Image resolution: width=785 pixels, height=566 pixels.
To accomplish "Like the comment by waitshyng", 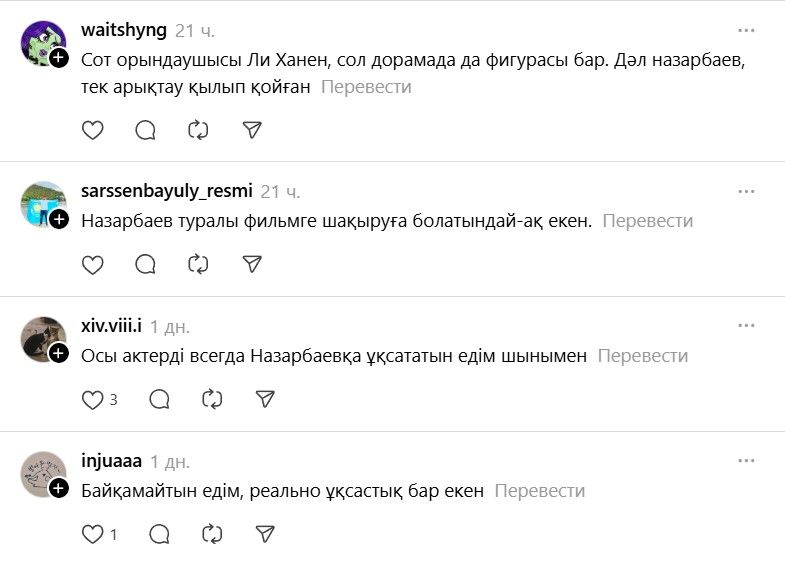I will point(92,130).
